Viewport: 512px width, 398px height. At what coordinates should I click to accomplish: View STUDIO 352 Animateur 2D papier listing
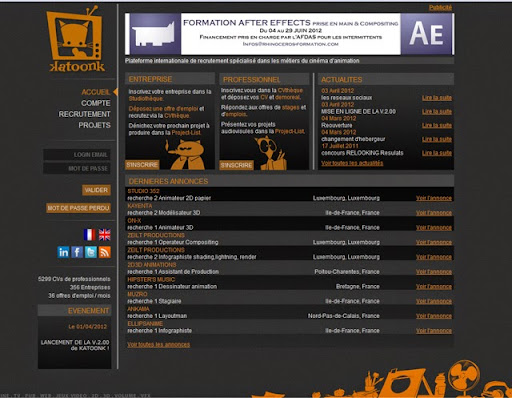(x=434, y=198)
